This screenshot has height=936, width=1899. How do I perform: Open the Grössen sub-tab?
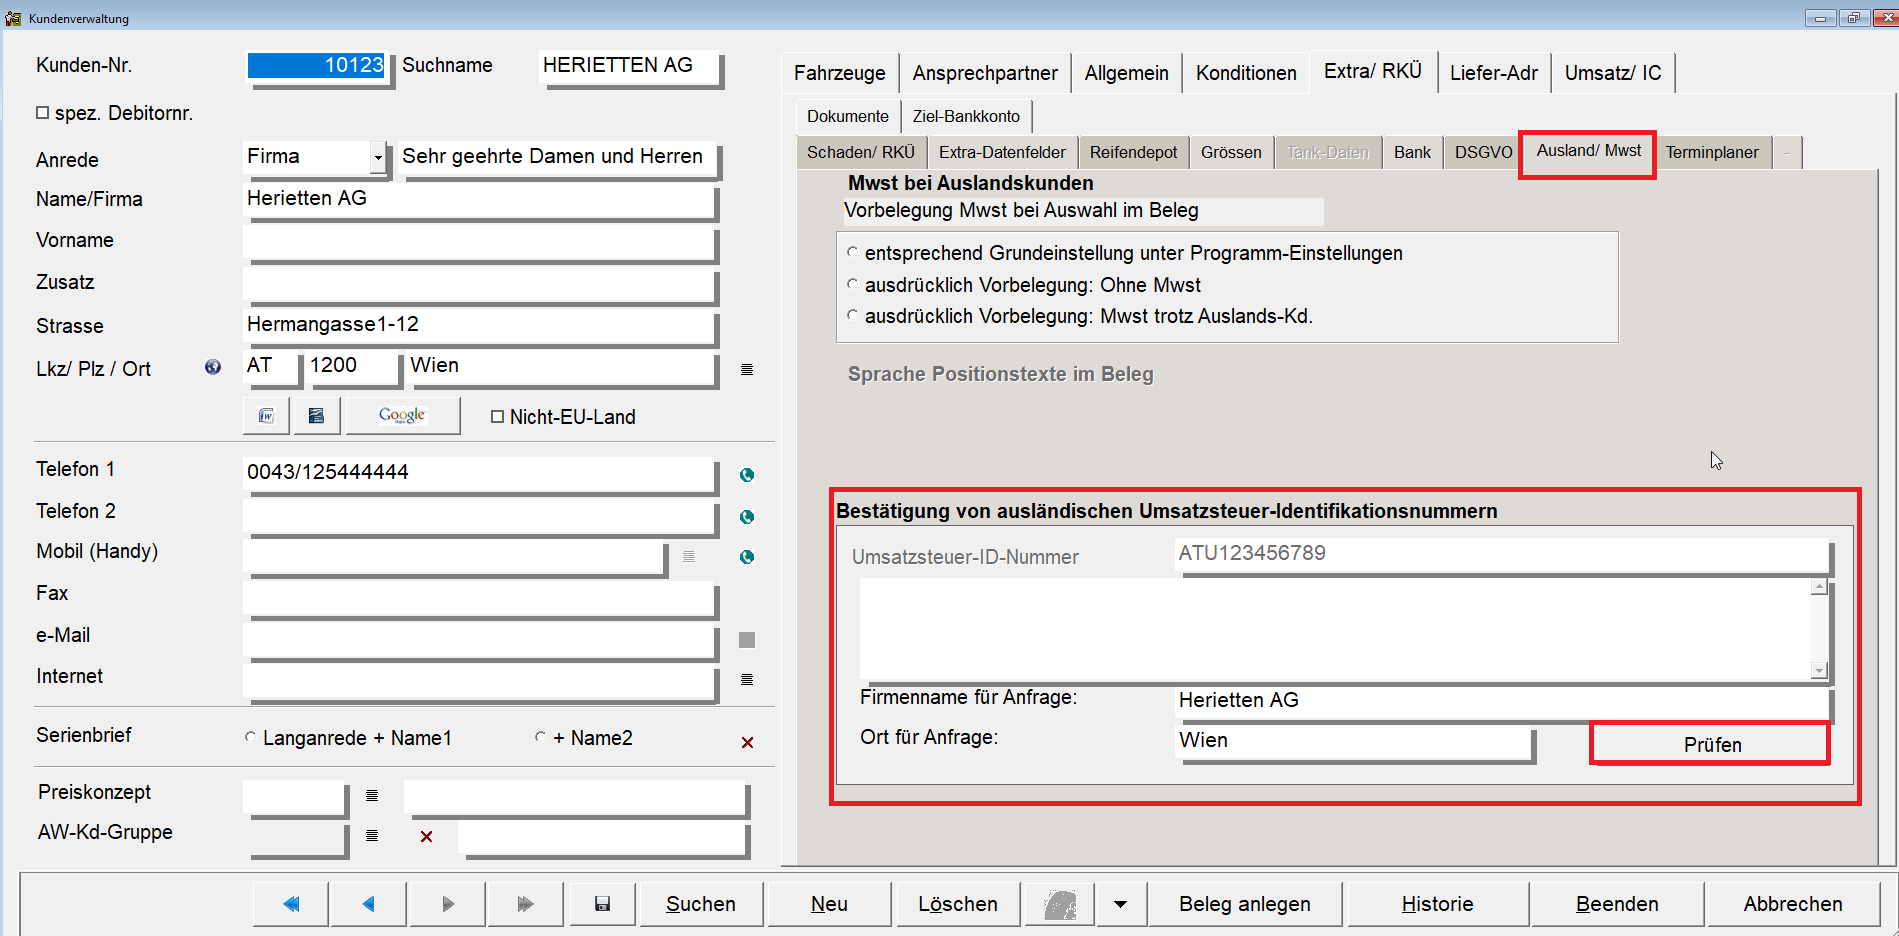1231,152
